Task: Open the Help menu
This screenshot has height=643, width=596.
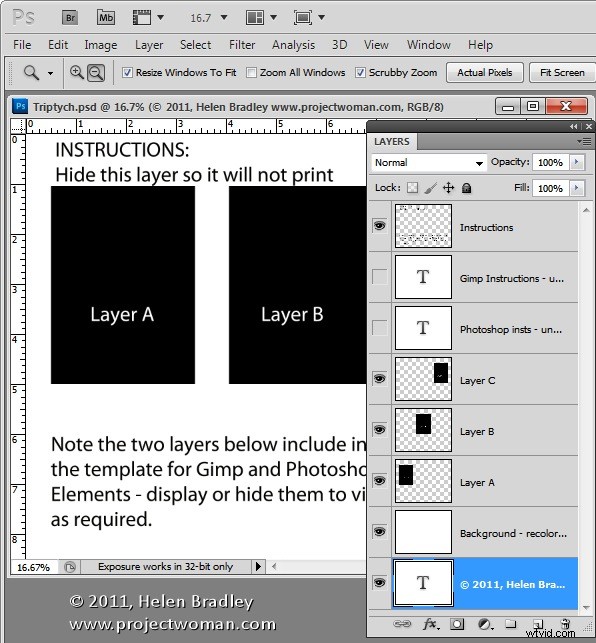Action: (x=480, y=45)
